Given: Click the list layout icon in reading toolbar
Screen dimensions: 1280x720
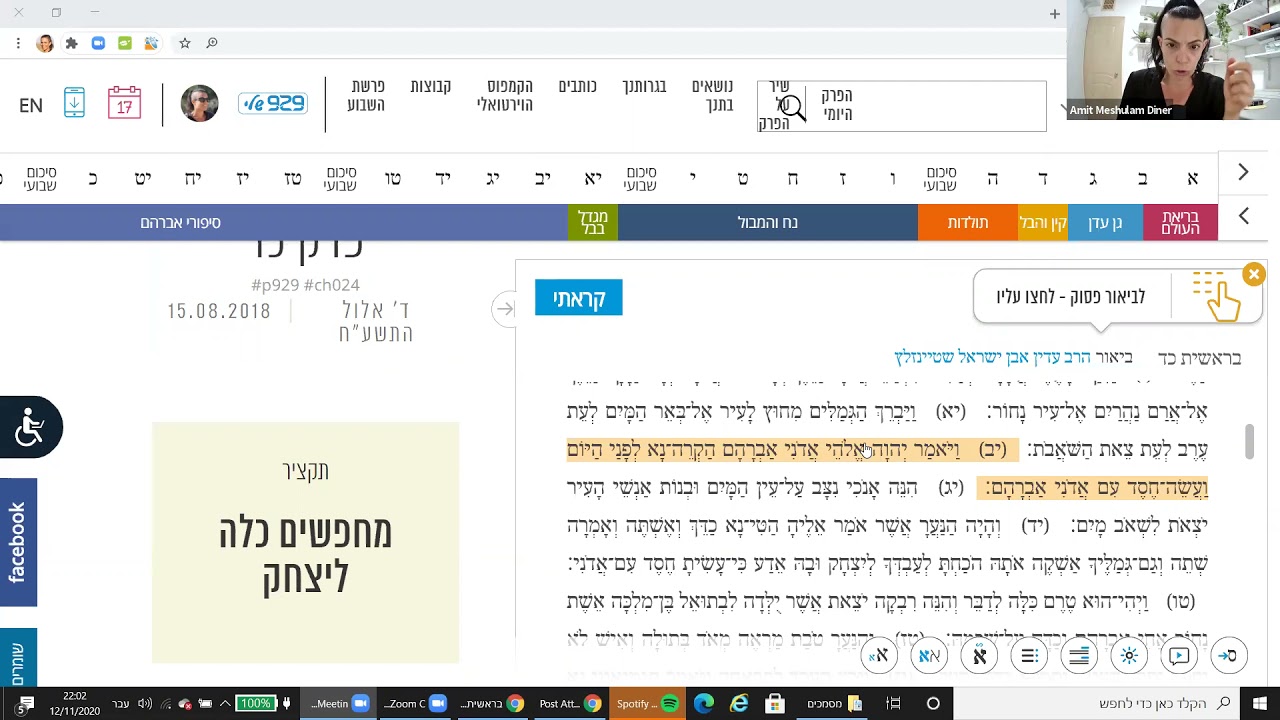Looking at the screenshot, I should point(1029,656).
